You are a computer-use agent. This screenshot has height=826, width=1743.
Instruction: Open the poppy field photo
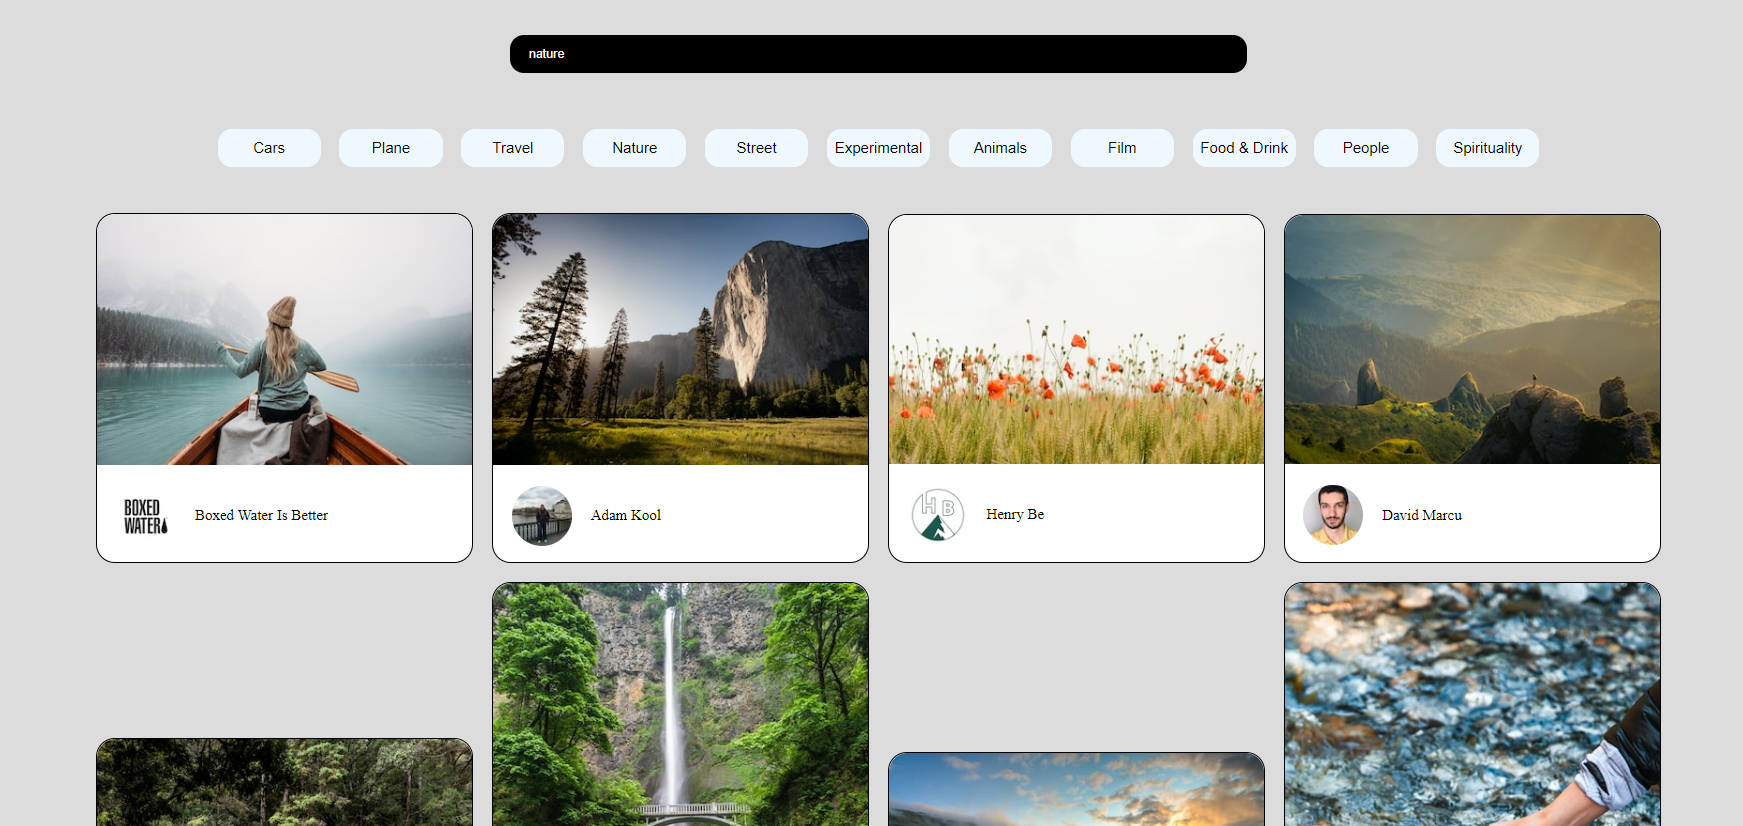1076,340
